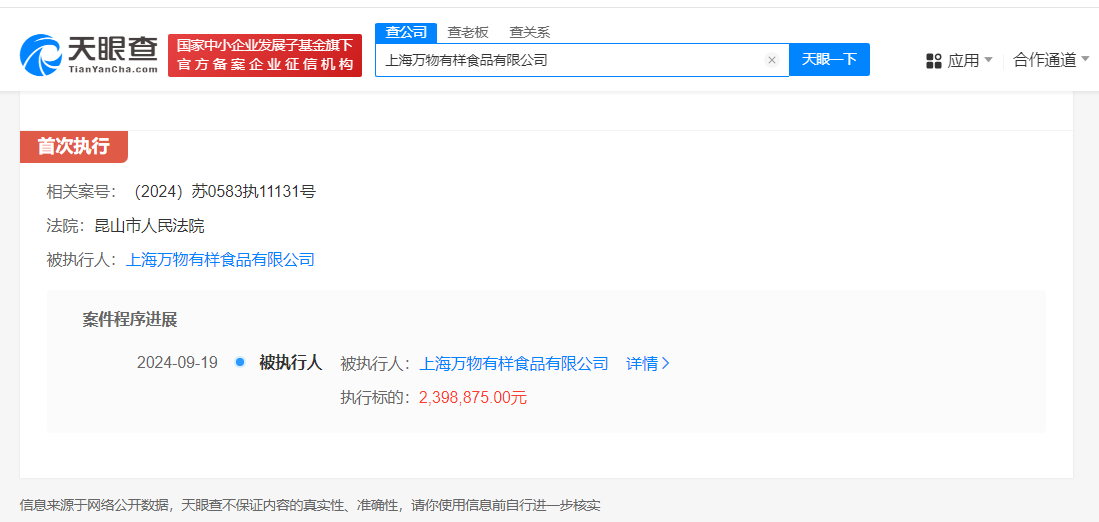Select the 查公司 search tab
Image resolution: width=1099 pixels, height=522 pixels.
[x=406, y=32]
